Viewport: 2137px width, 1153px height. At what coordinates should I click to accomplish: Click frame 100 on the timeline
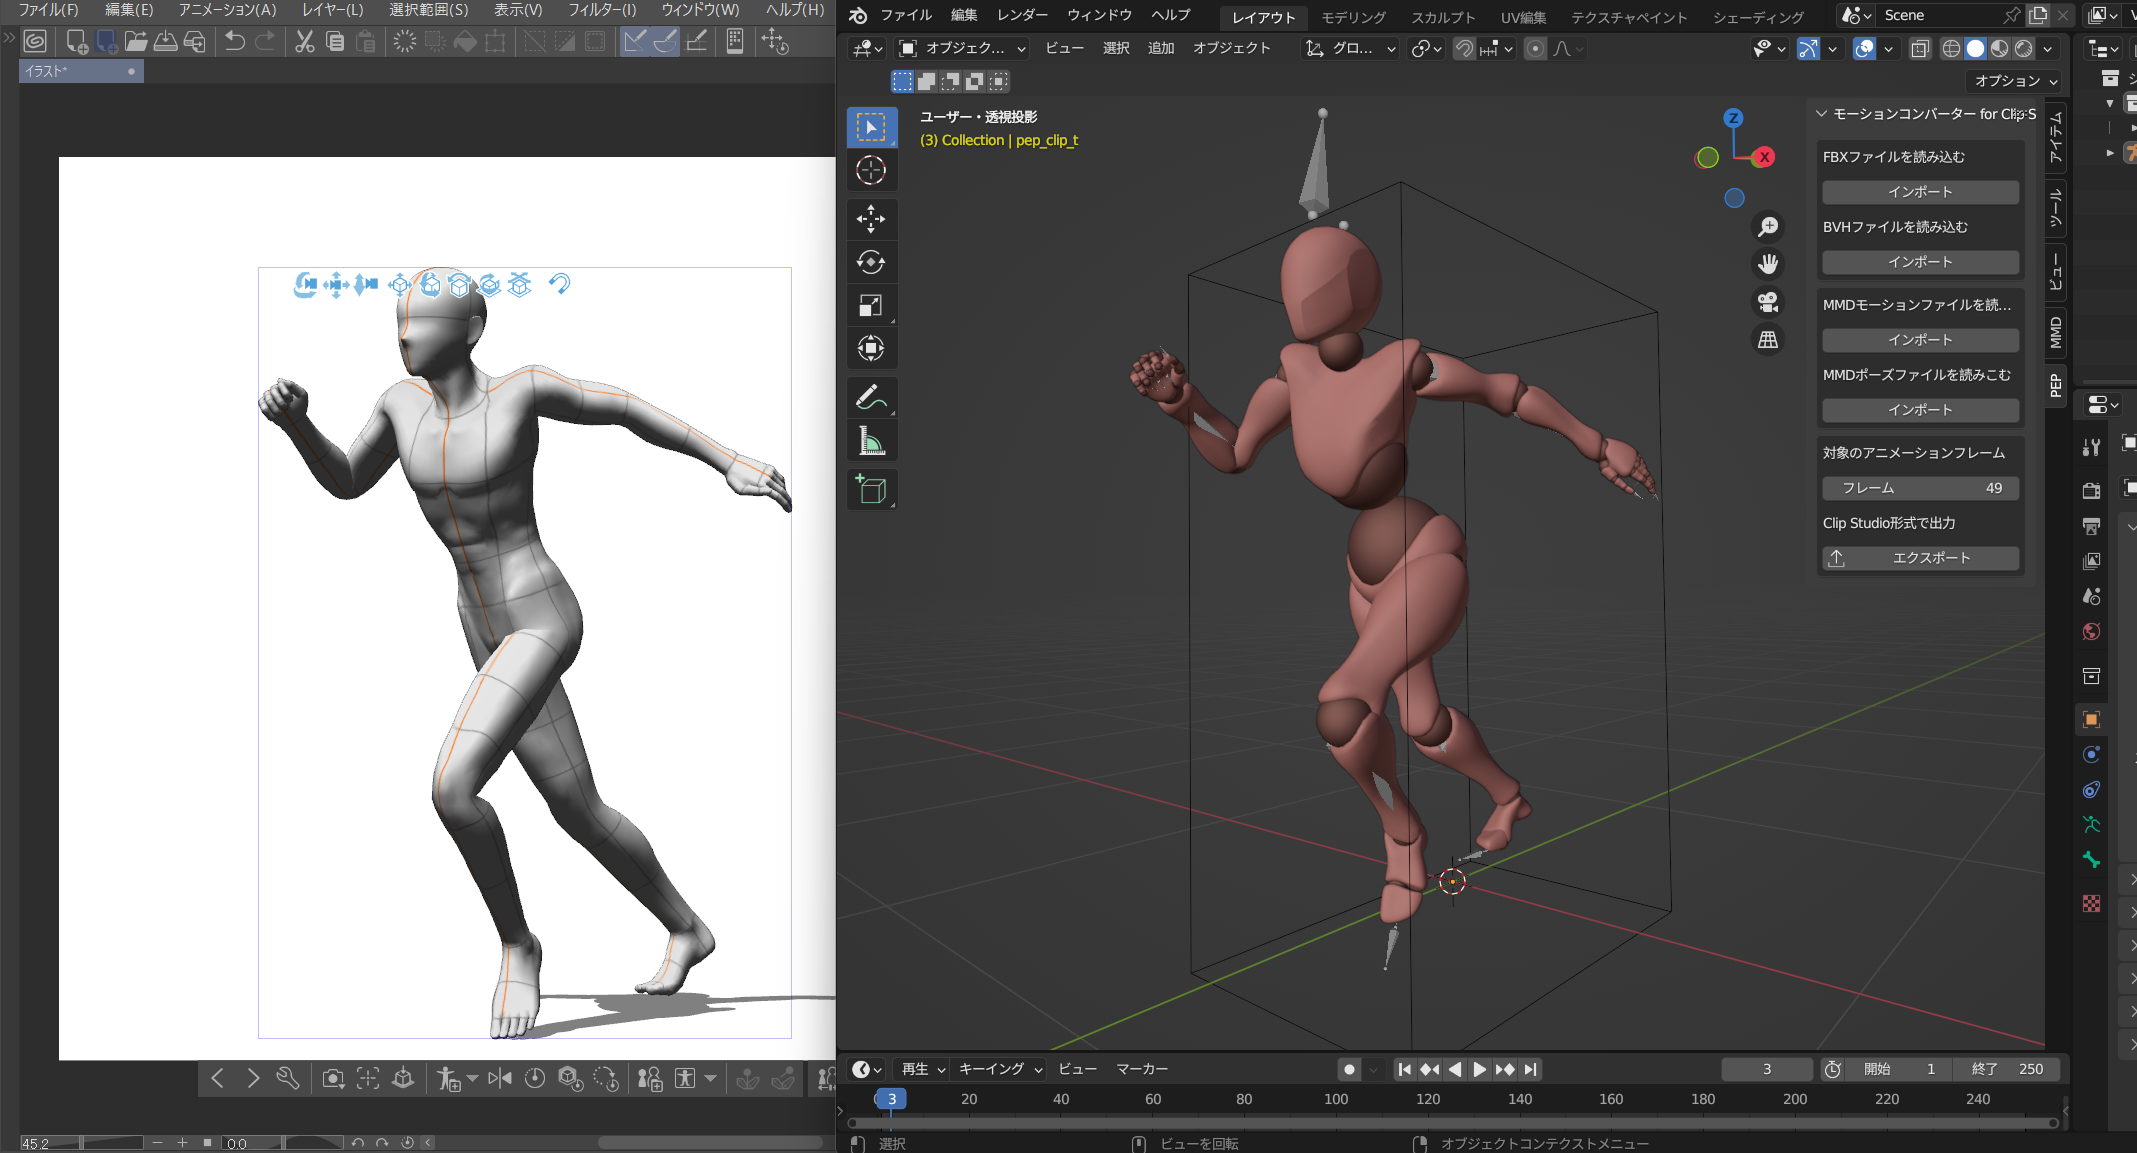1336,1099
